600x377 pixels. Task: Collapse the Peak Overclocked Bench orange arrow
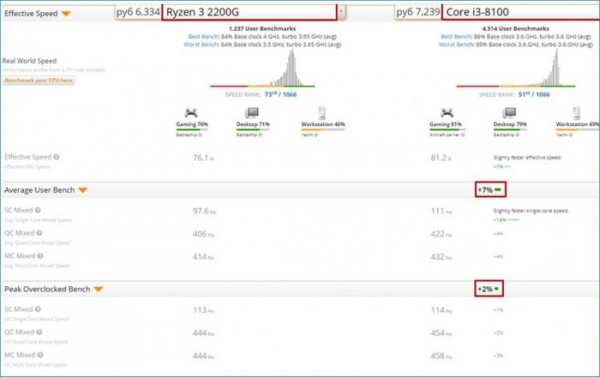tap(98, 289)
